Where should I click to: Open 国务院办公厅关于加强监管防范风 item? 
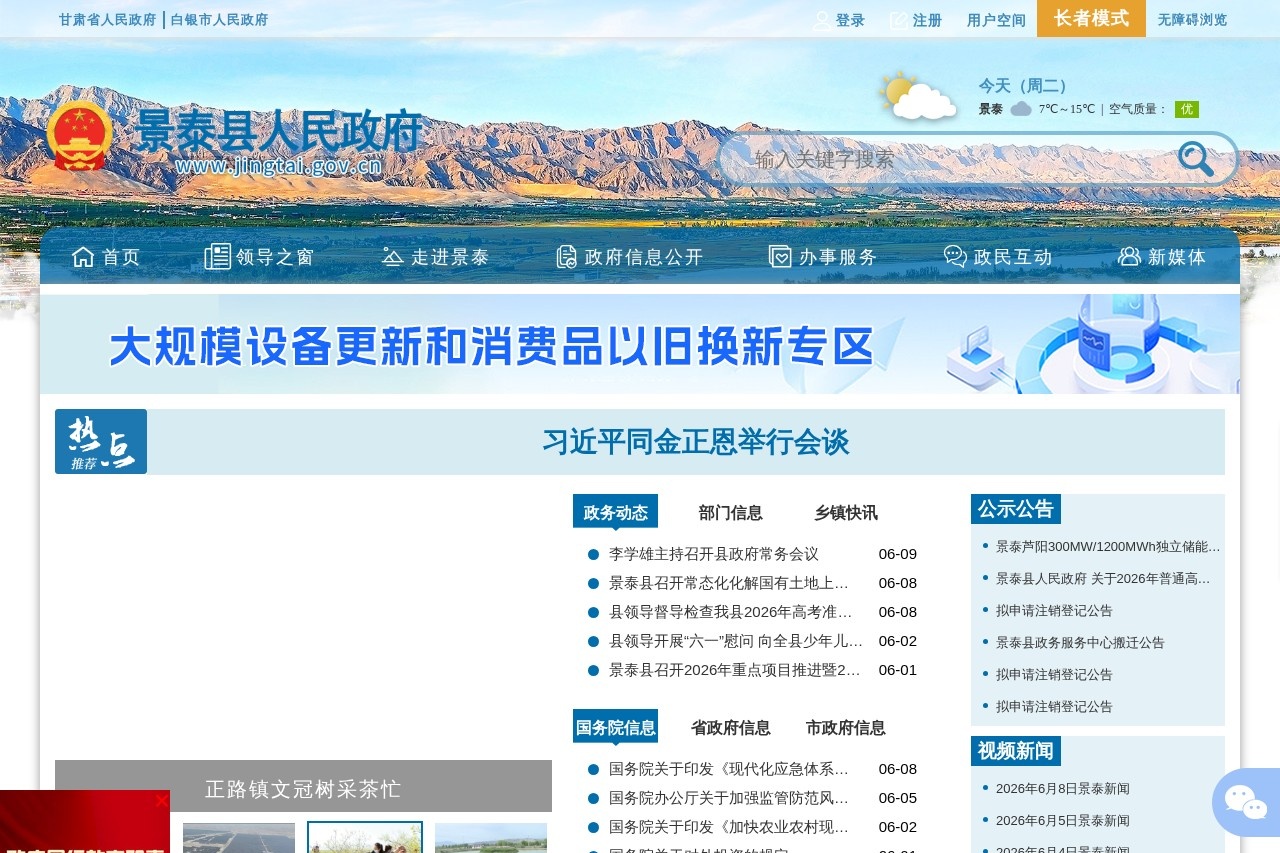[729, 798]
